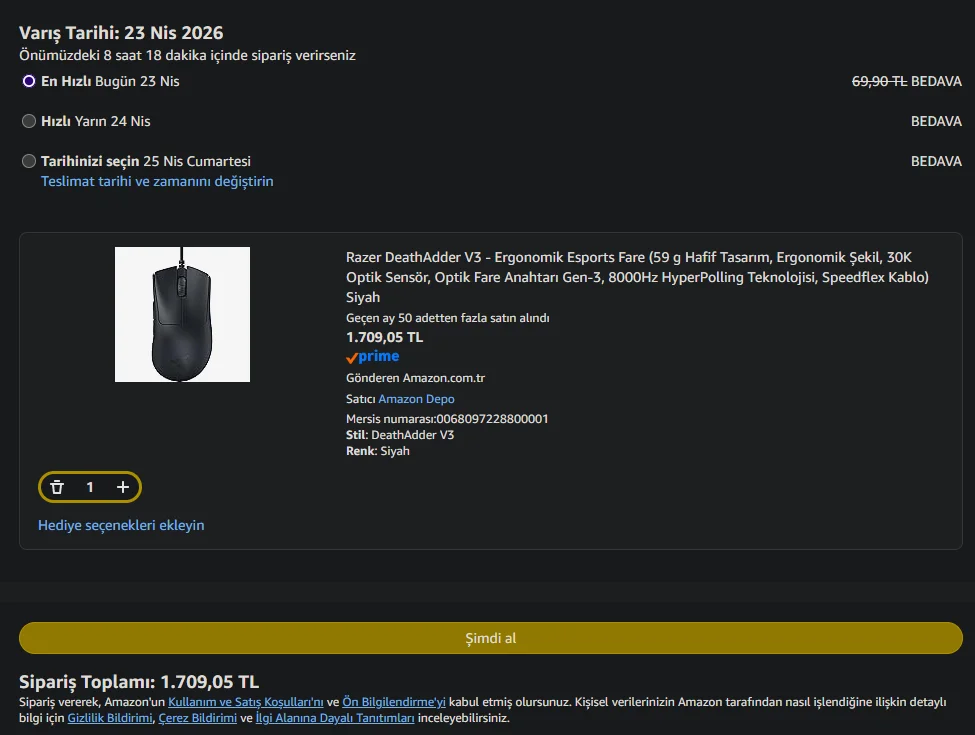Screen dimensions: 975x735
Task: Open İlgi Alanına Dayalı Tanıtımları link
Action: tap(335, 718)
